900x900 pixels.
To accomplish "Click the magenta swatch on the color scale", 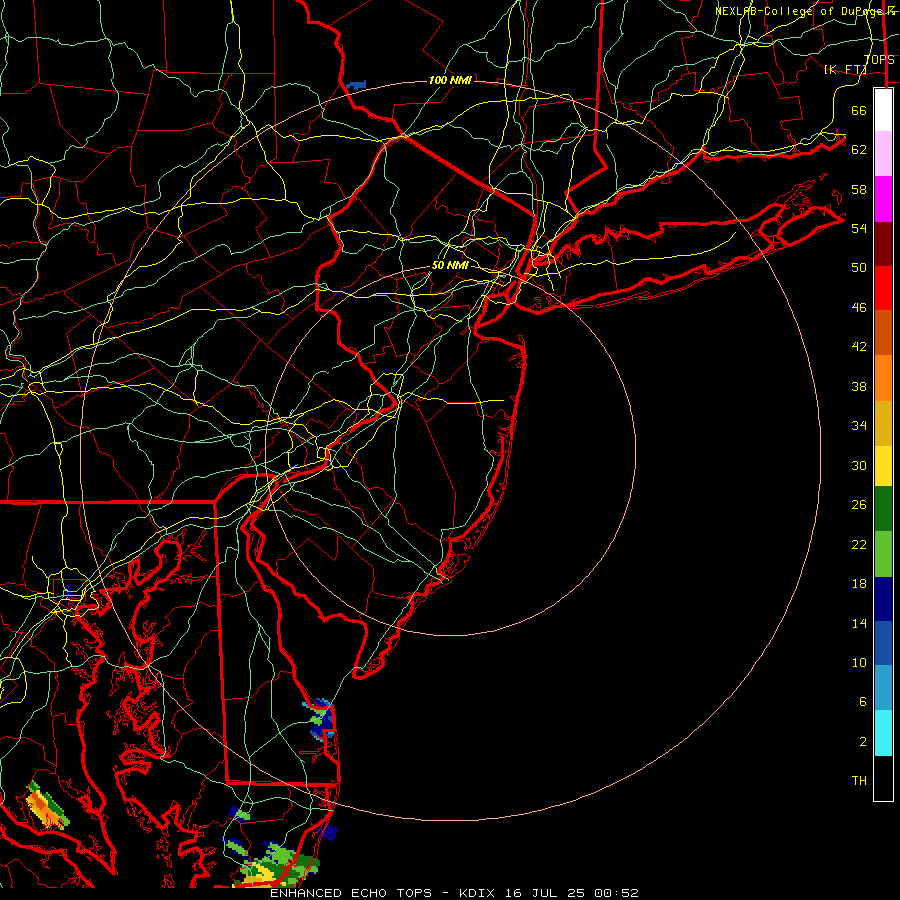I will click(x=883, y=199).
